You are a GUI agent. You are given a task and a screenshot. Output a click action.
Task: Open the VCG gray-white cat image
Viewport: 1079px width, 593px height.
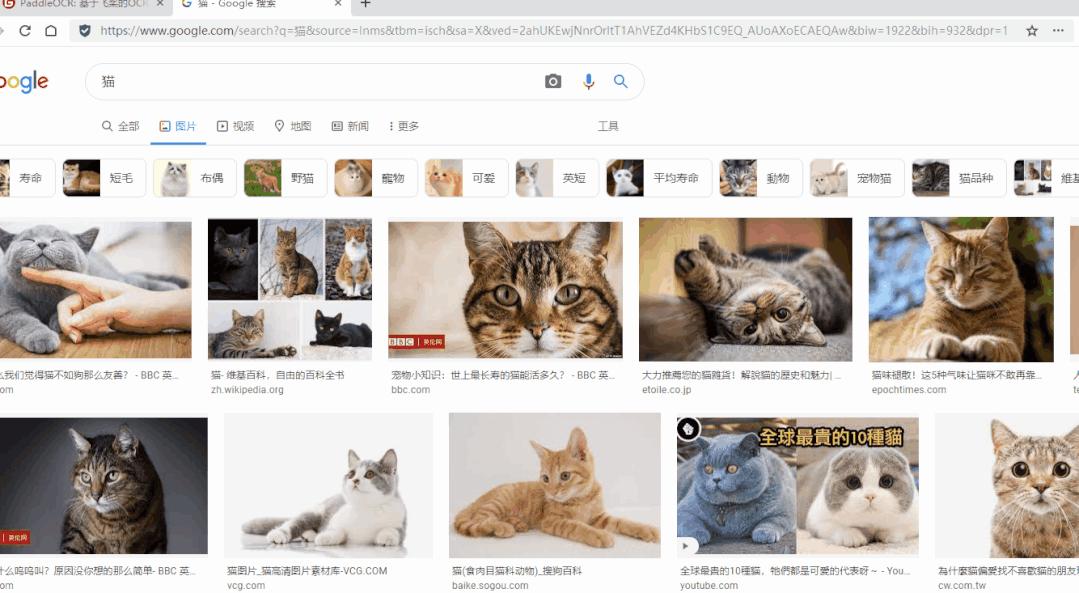[x=328, y=485]
